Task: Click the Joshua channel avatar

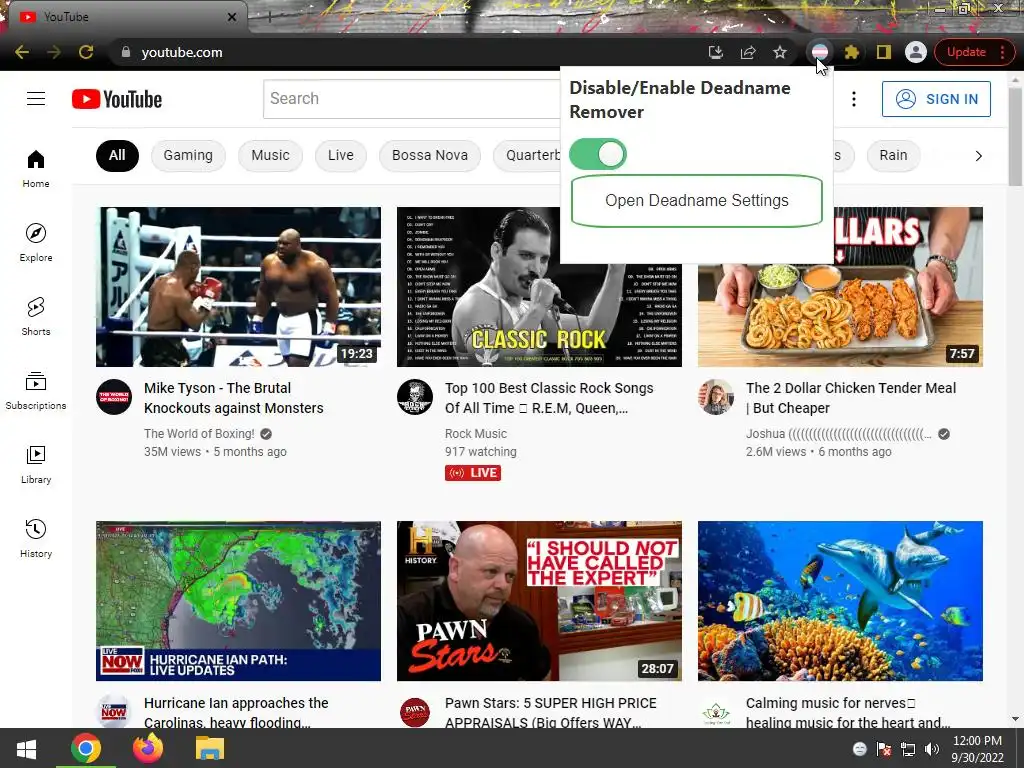Action: click(716, 397)
